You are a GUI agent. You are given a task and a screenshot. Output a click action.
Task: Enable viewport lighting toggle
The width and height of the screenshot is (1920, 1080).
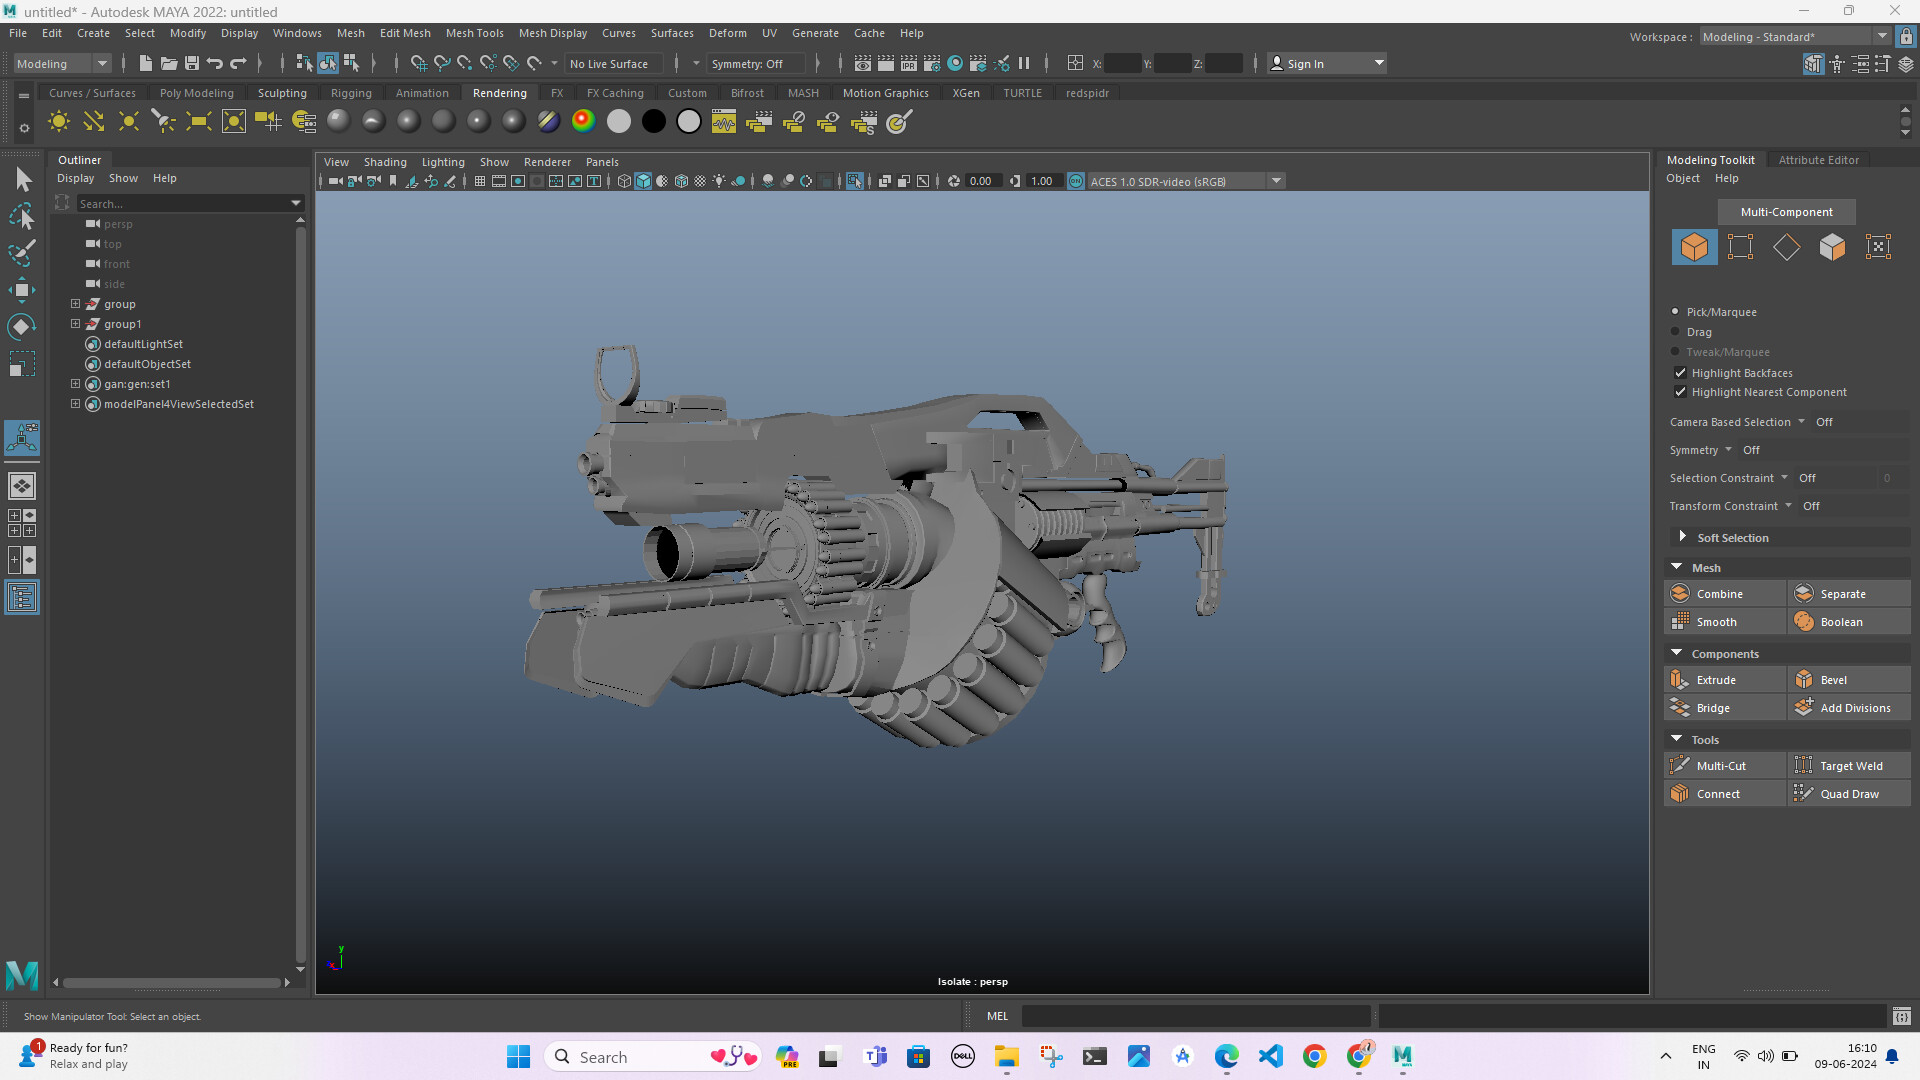click(x=719, y=181)
